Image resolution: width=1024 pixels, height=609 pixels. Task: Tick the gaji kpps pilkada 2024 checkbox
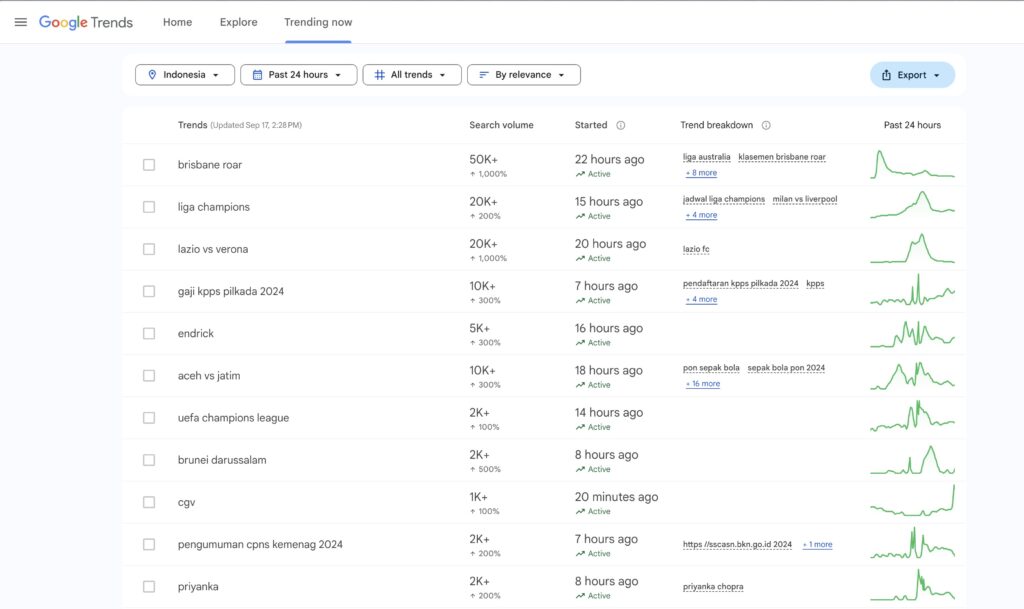coord(149,291)
